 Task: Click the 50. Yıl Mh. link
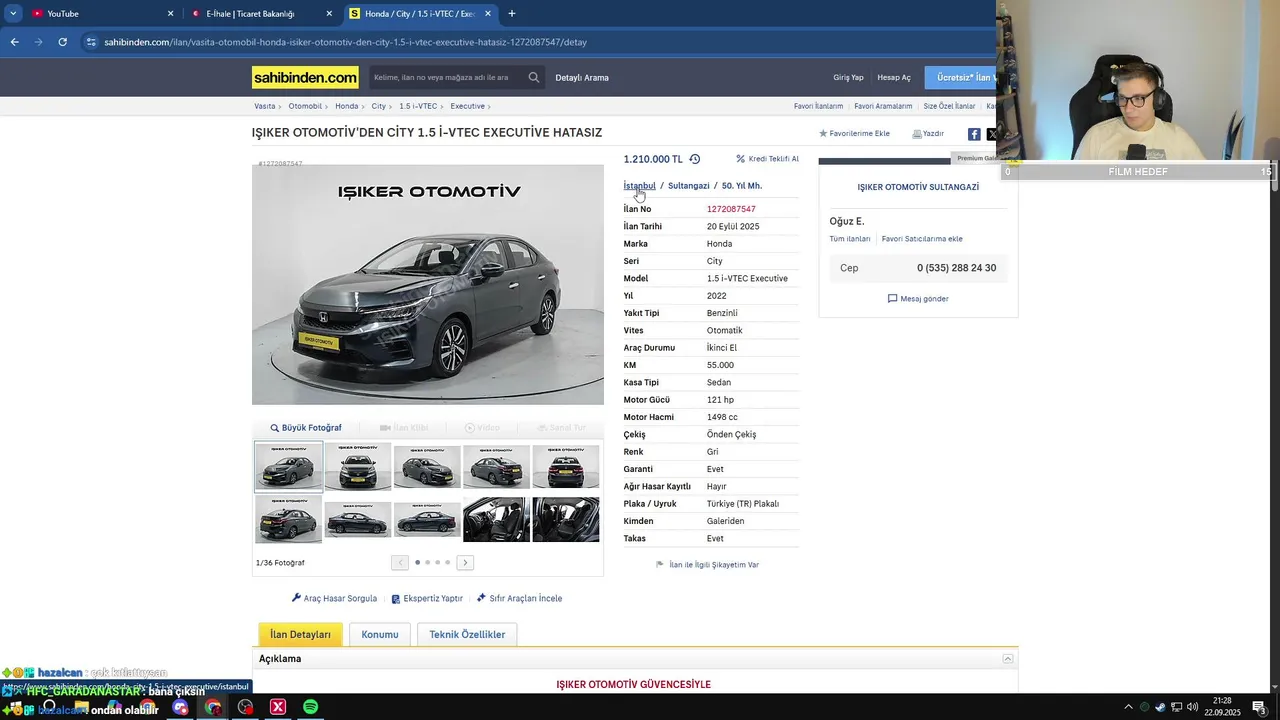[742, 186]
